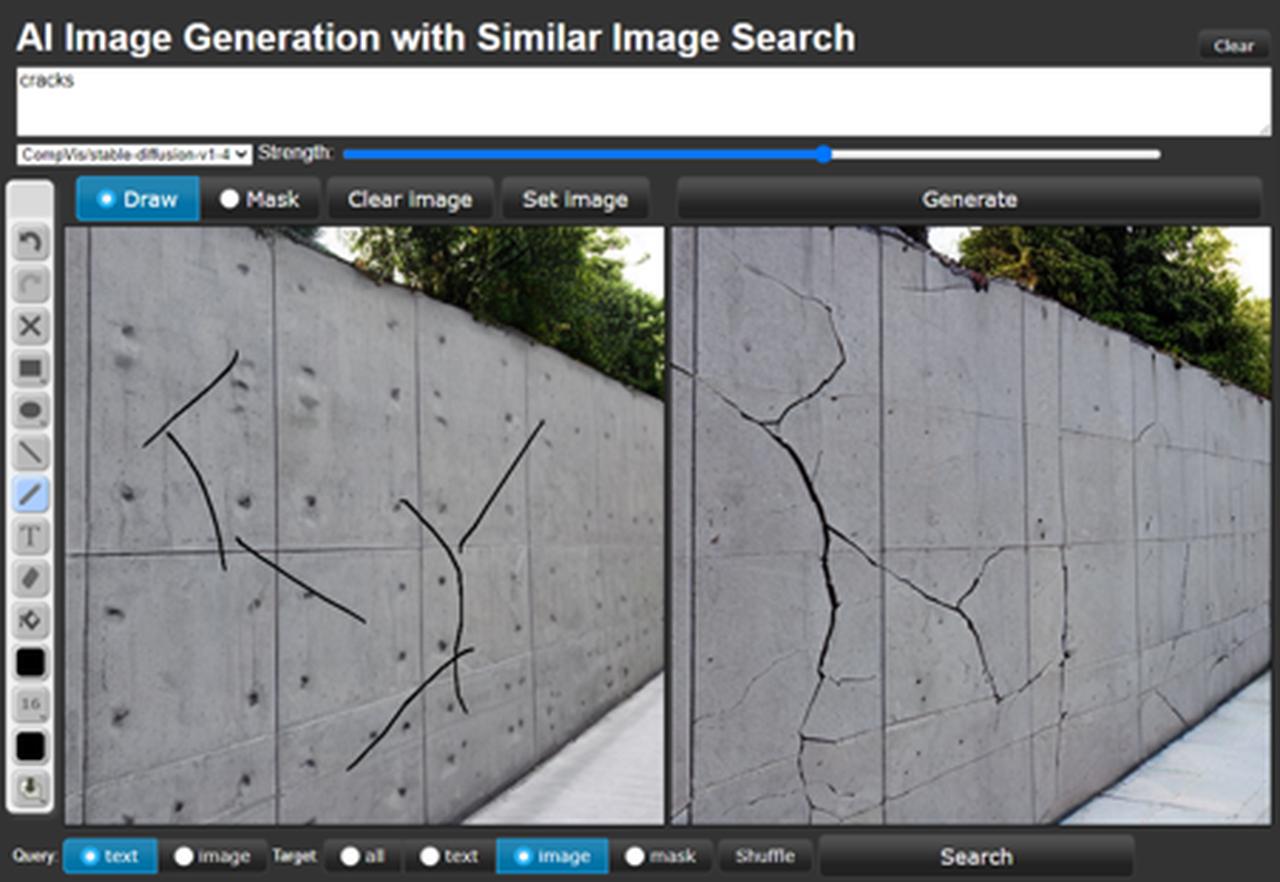
Task: Click the X clear-drawing tool icon
Action: pyautogui.click(x=30, y=326)
